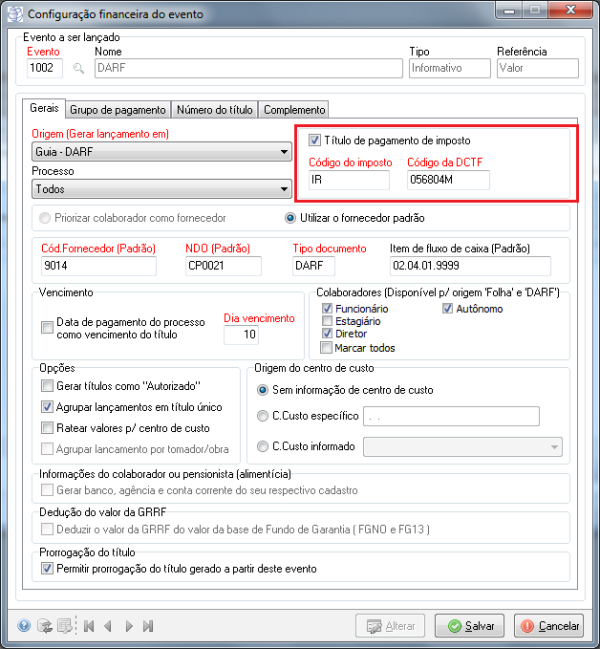
Task: Check the 'Estagiário' collaborator checkbox
Action: [x=327, y=322]
